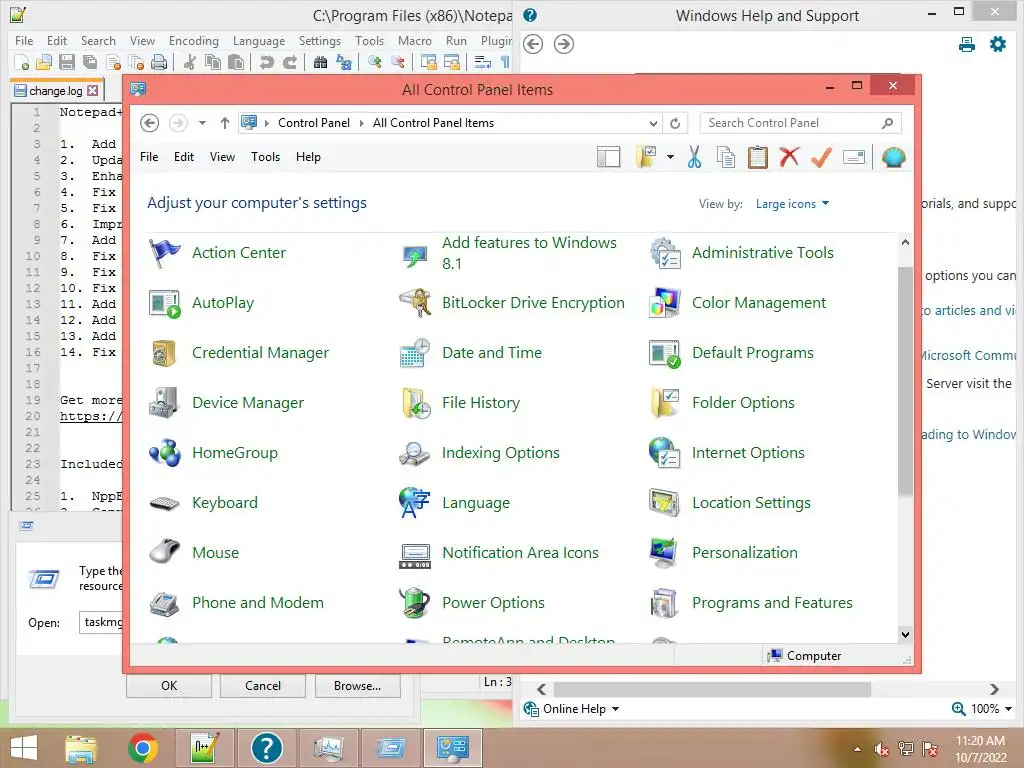Click Control Panel in the address breadcrumb

point(313,123)
